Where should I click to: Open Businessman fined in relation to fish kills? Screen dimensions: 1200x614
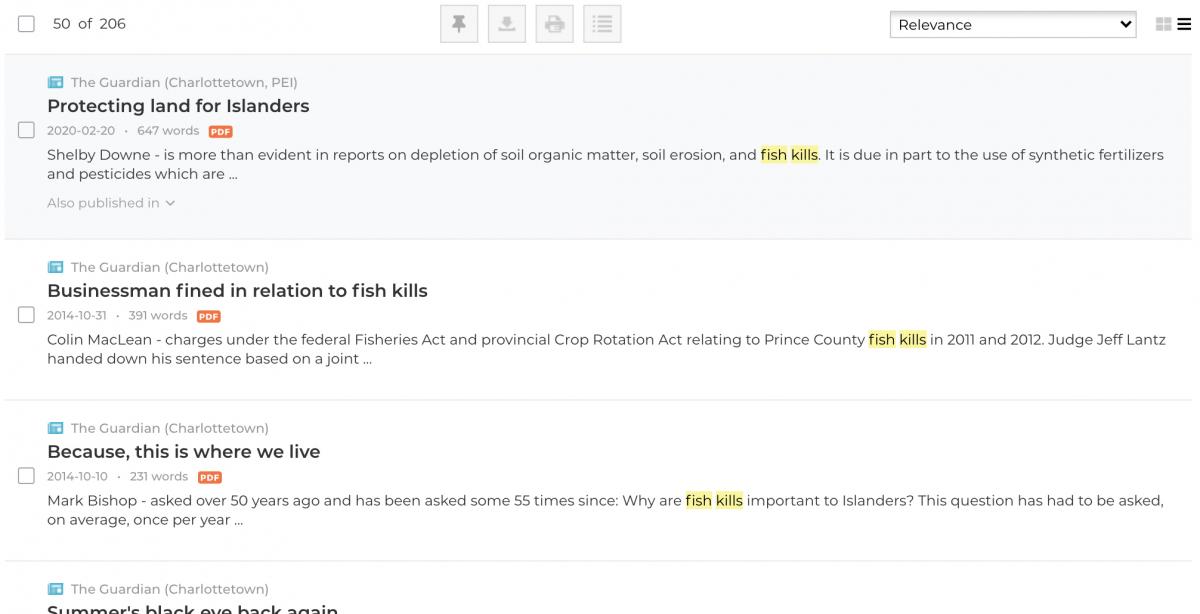pyautogui.click(x=237, y=291)
